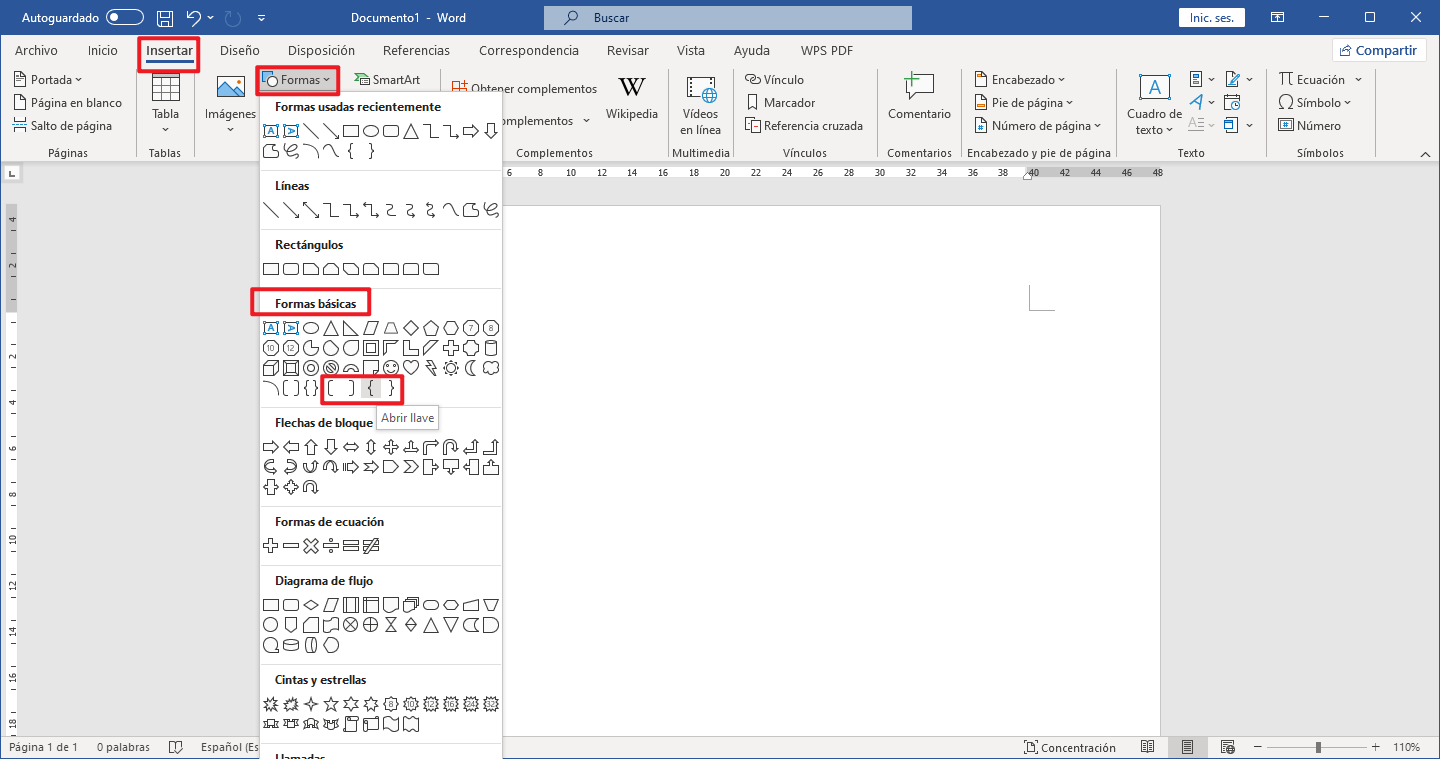1440x759 pixels.
Task: Pick the up-down block arrow shape
Action: click(371, 447)
